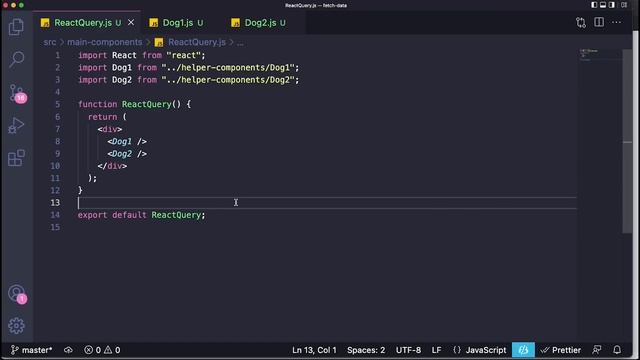Click the Ln 13, Col 1 indicator
The image size is (640, 360).
point(314,350)
